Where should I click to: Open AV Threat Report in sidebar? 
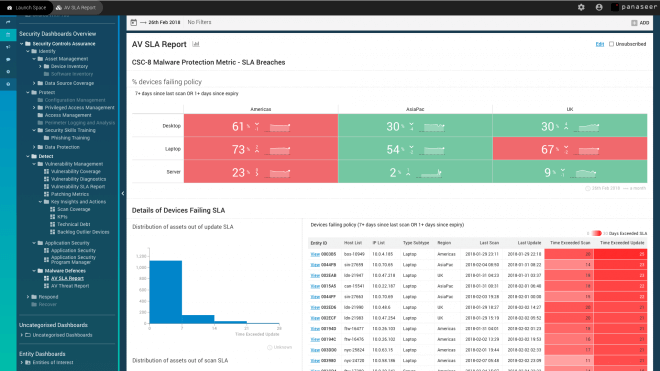pyautogui.click(x=70, y=286)
